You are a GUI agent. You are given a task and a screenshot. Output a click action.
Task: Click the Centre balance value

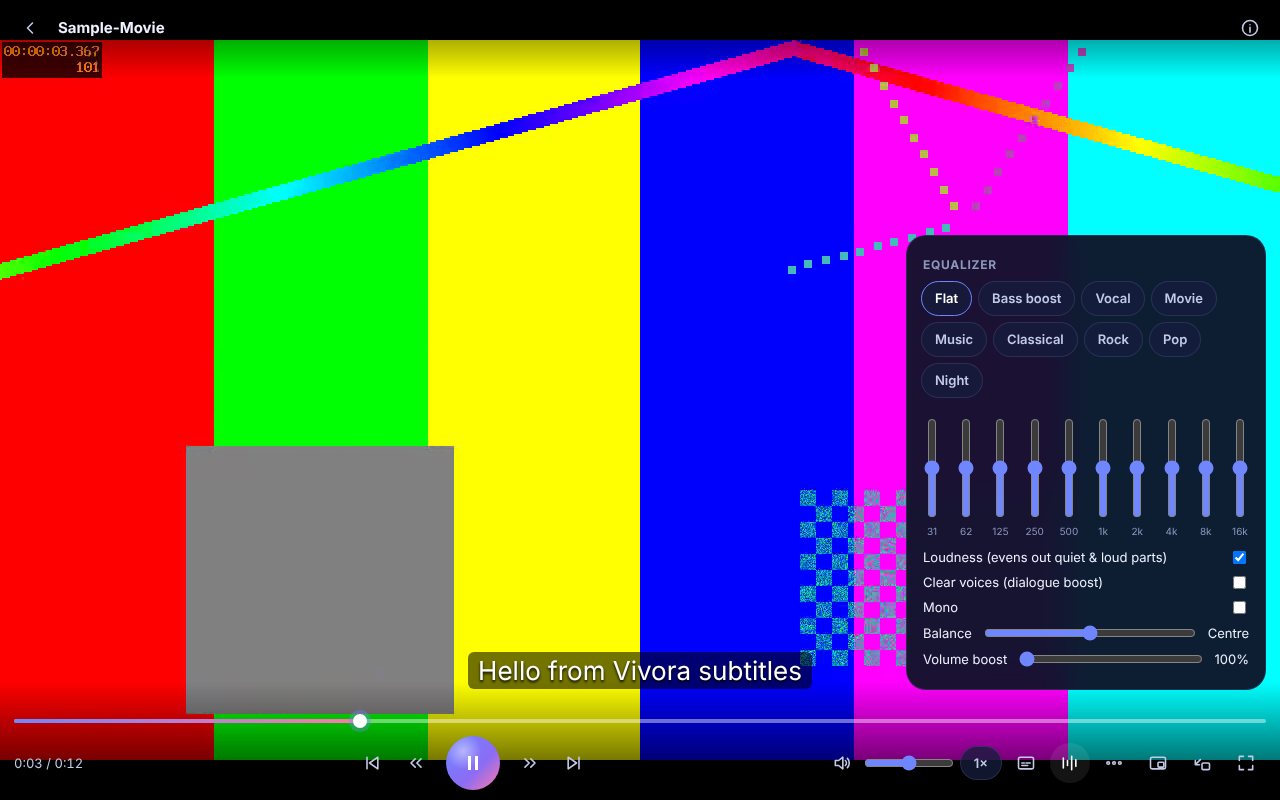pyautogui.click(x=1228, y=634)
